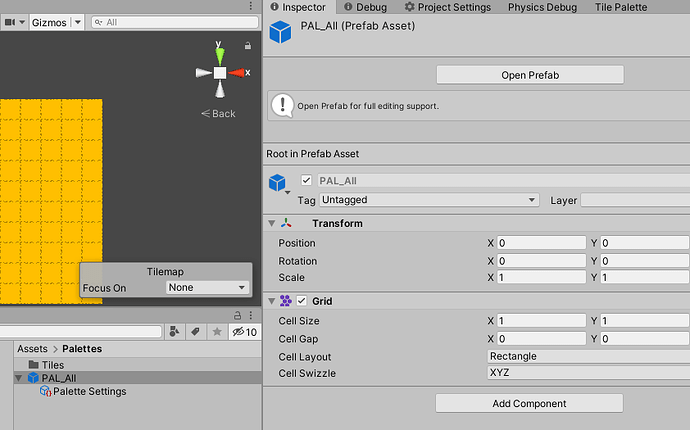Toggle the PAL_All active checkbox
The image size is (690, 430).
pos(306,181)
